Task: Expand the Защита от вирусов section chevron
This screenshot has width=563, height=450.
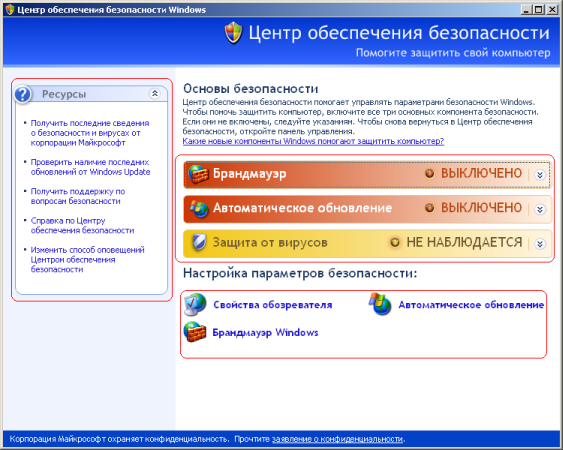Action: click(540, 244)
